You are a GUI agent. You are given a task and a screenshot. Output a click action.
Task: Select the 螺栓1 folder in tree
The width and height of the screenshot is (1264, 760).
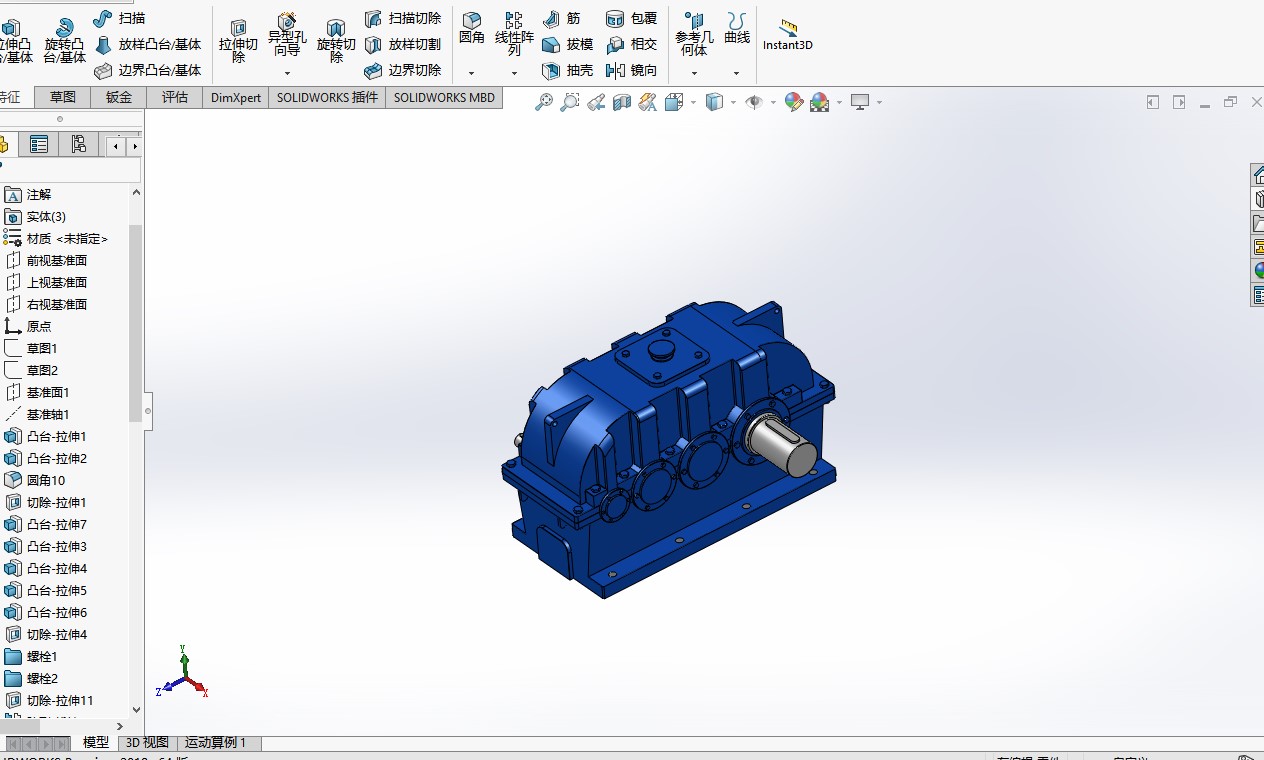[31, 657]
